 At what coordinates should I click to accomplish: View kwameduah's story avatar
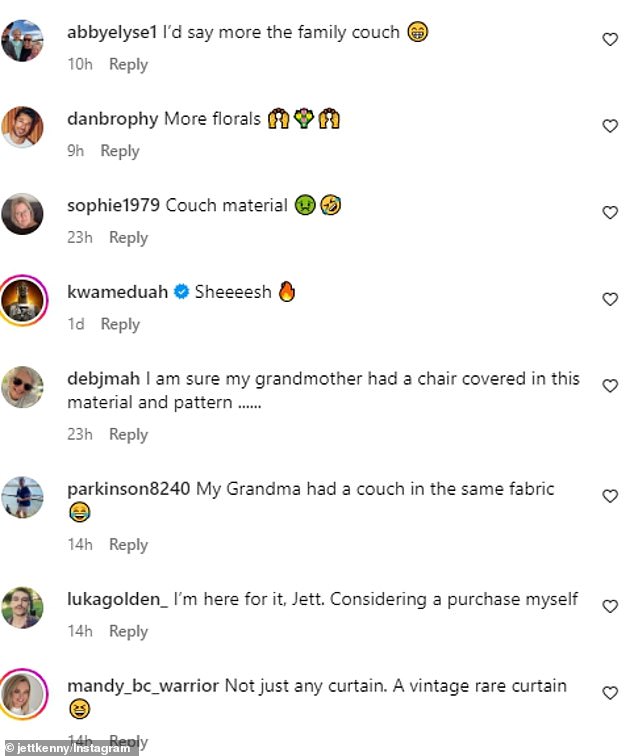[23, 300]
